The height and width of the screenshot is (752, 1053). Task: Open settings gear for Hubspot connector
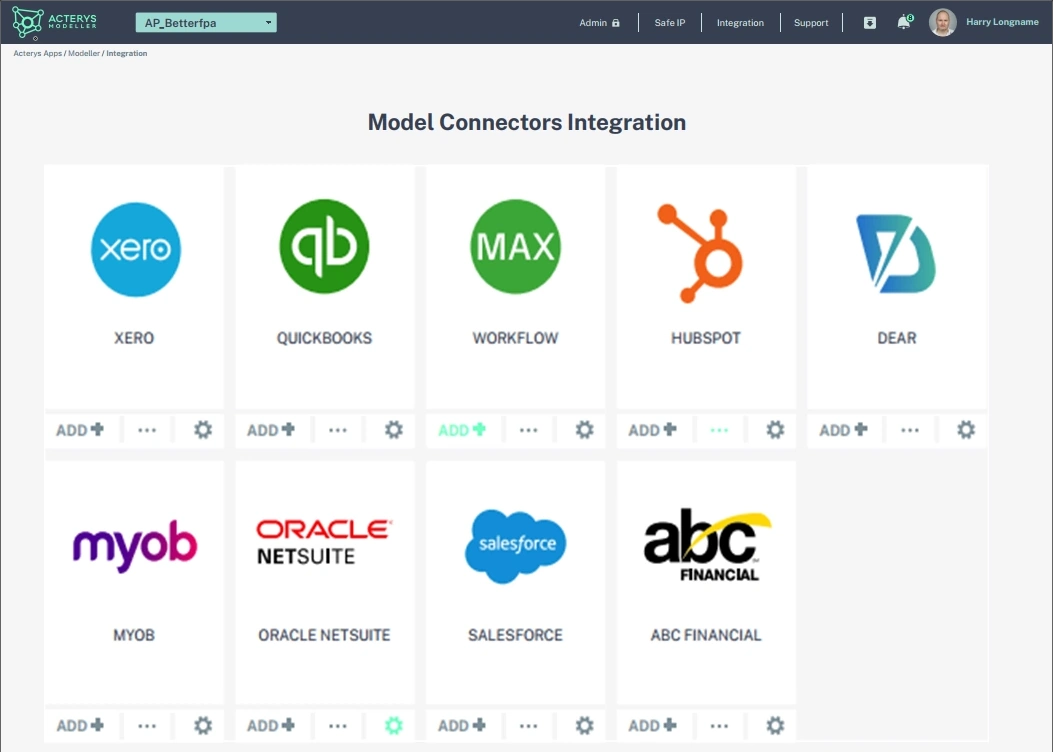point(775,430)
